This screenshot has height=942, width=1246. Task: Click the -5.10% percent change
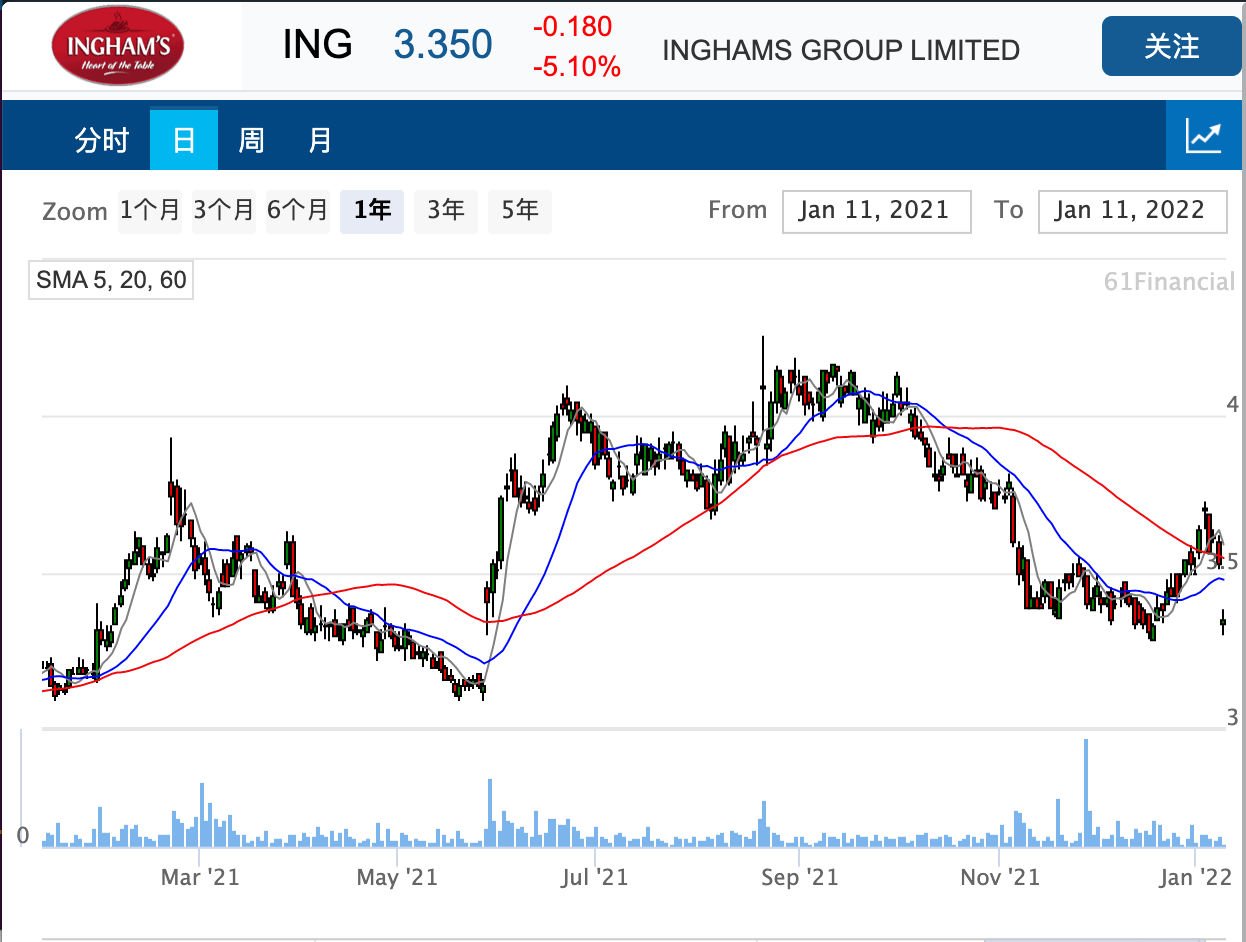click(x=576, y=67)
